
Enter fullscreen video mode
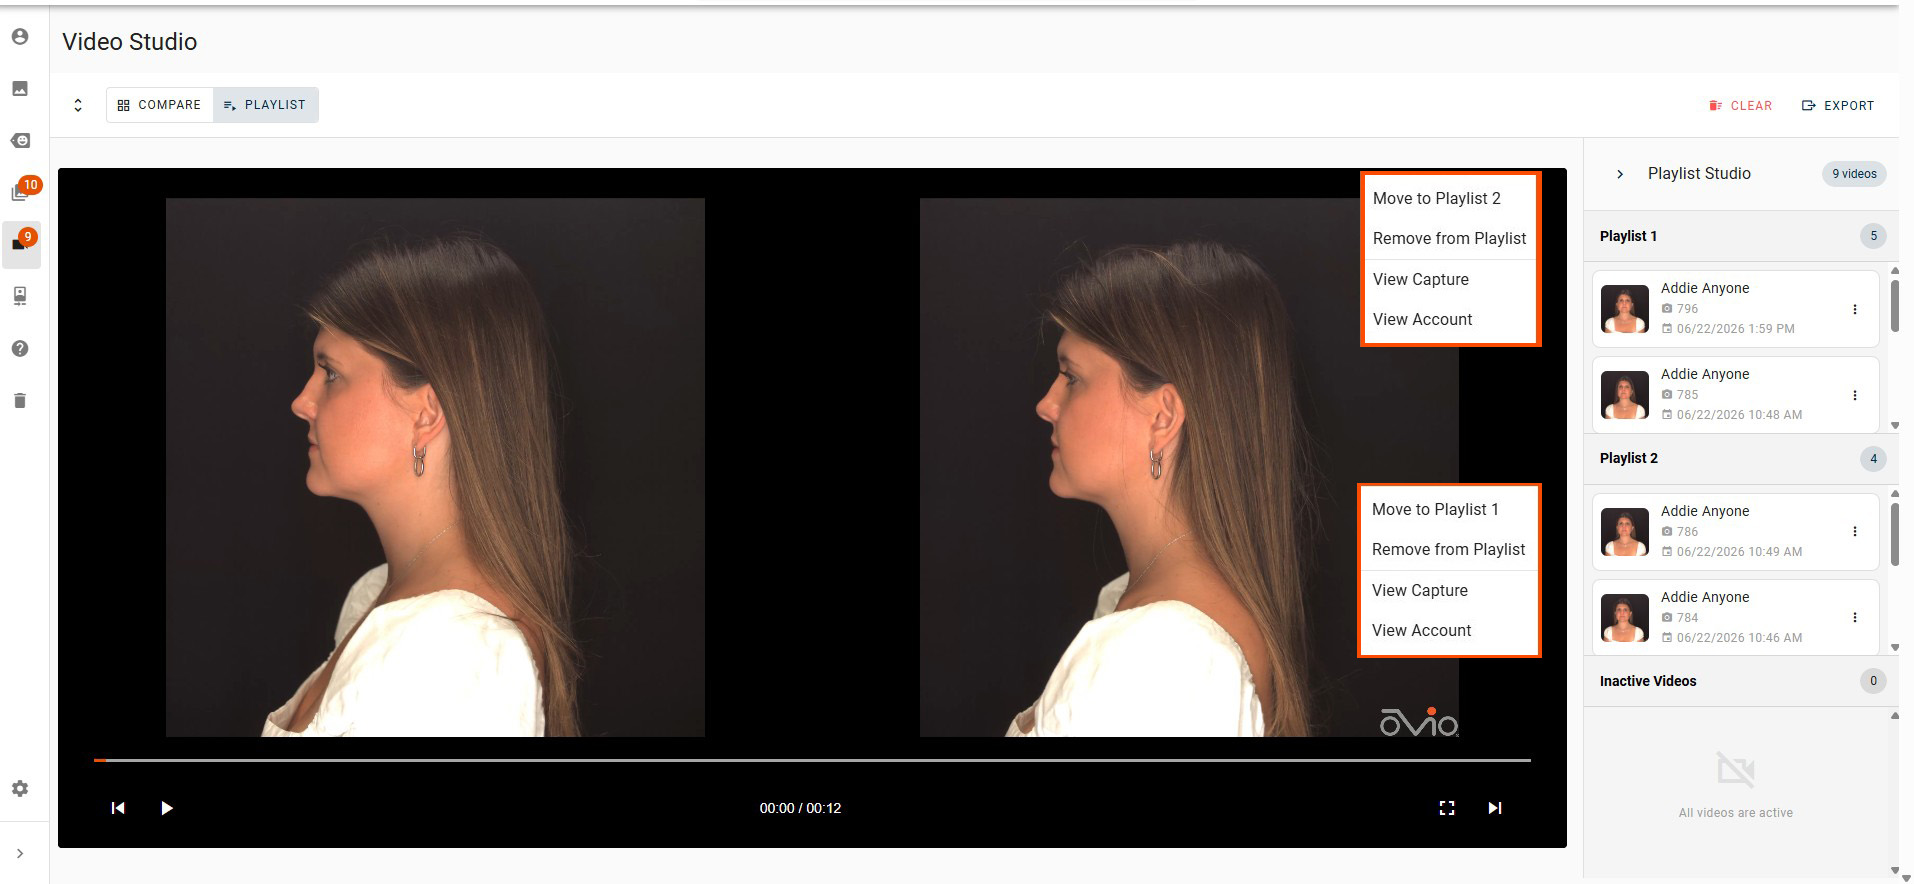point(1447,808)
